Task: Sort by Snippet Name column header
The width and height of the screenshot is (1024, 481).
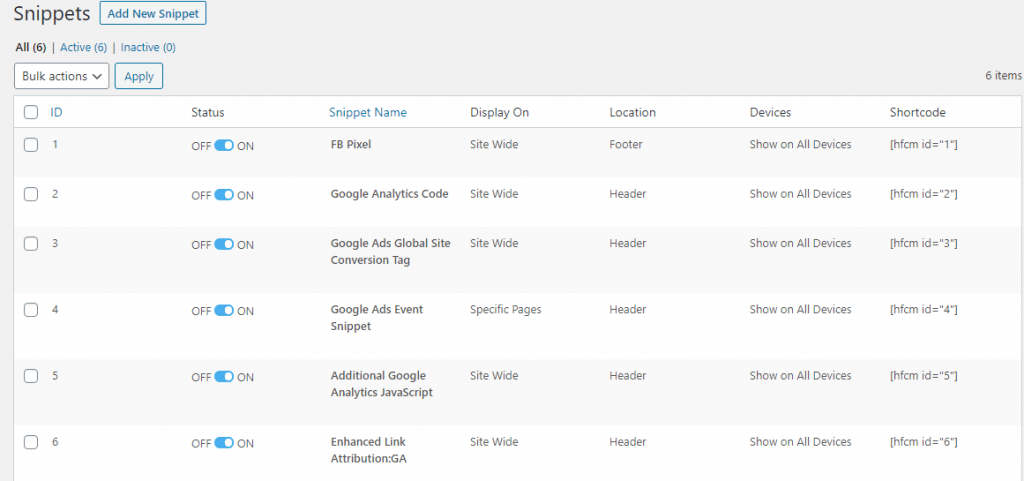Action: click(x=367, y=113)
